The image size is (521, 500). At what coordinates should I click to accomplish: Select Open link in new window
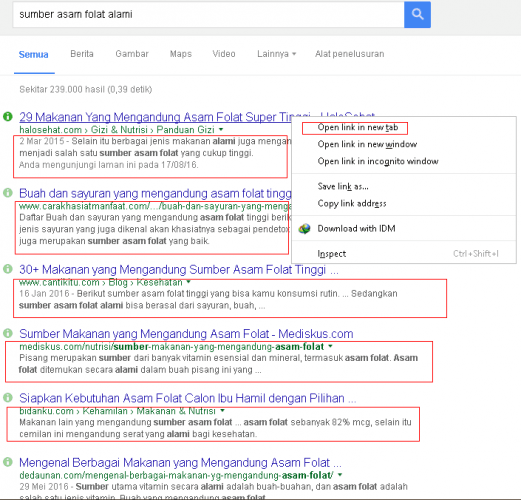pos(367,144)
